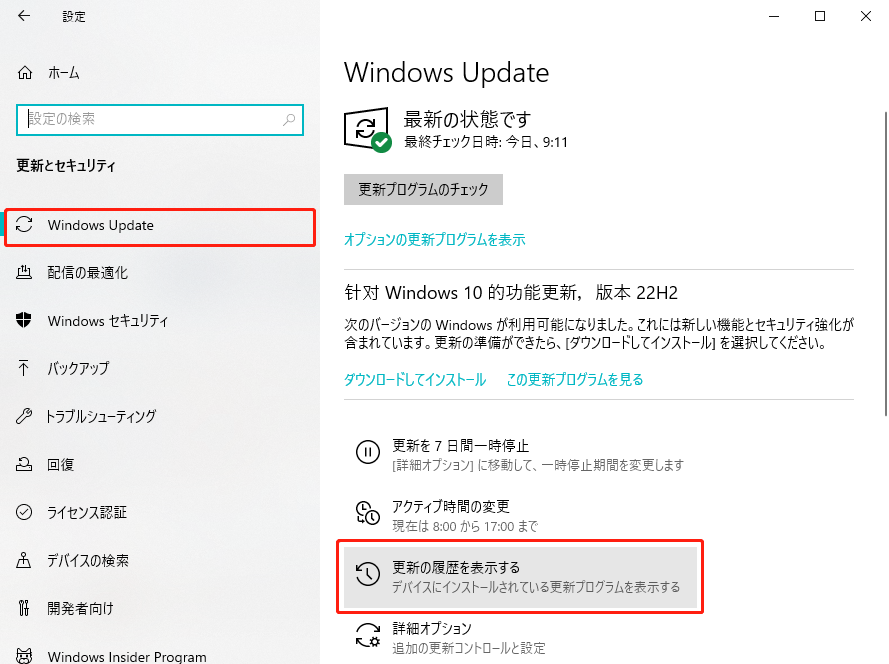Click the バックアップ upload arrow icon
The image size is (889, 664).
[x=23, y=368]
